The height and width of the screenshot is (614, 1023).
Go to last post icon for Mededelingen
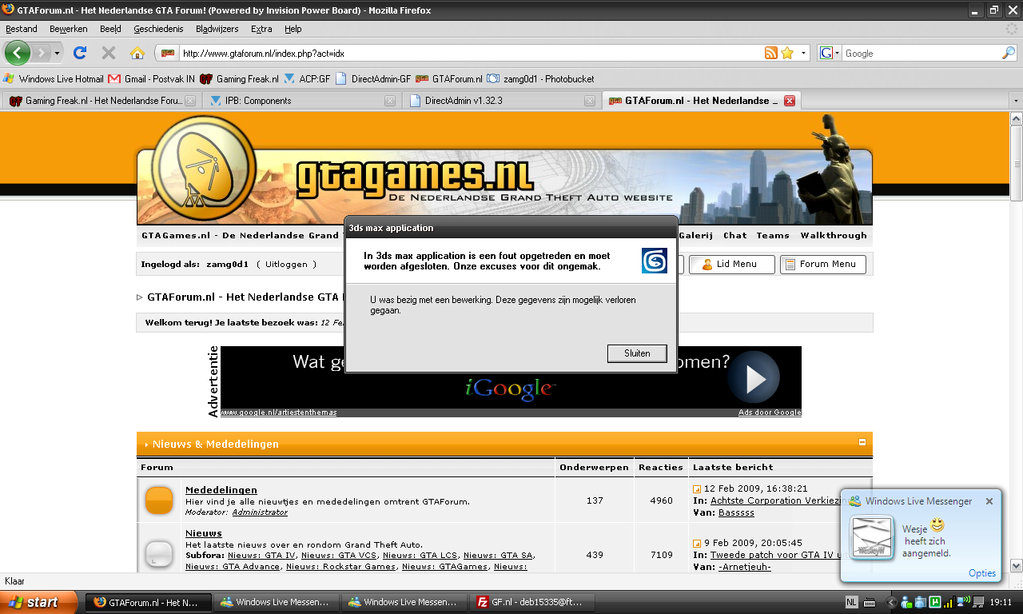[697, 489]
